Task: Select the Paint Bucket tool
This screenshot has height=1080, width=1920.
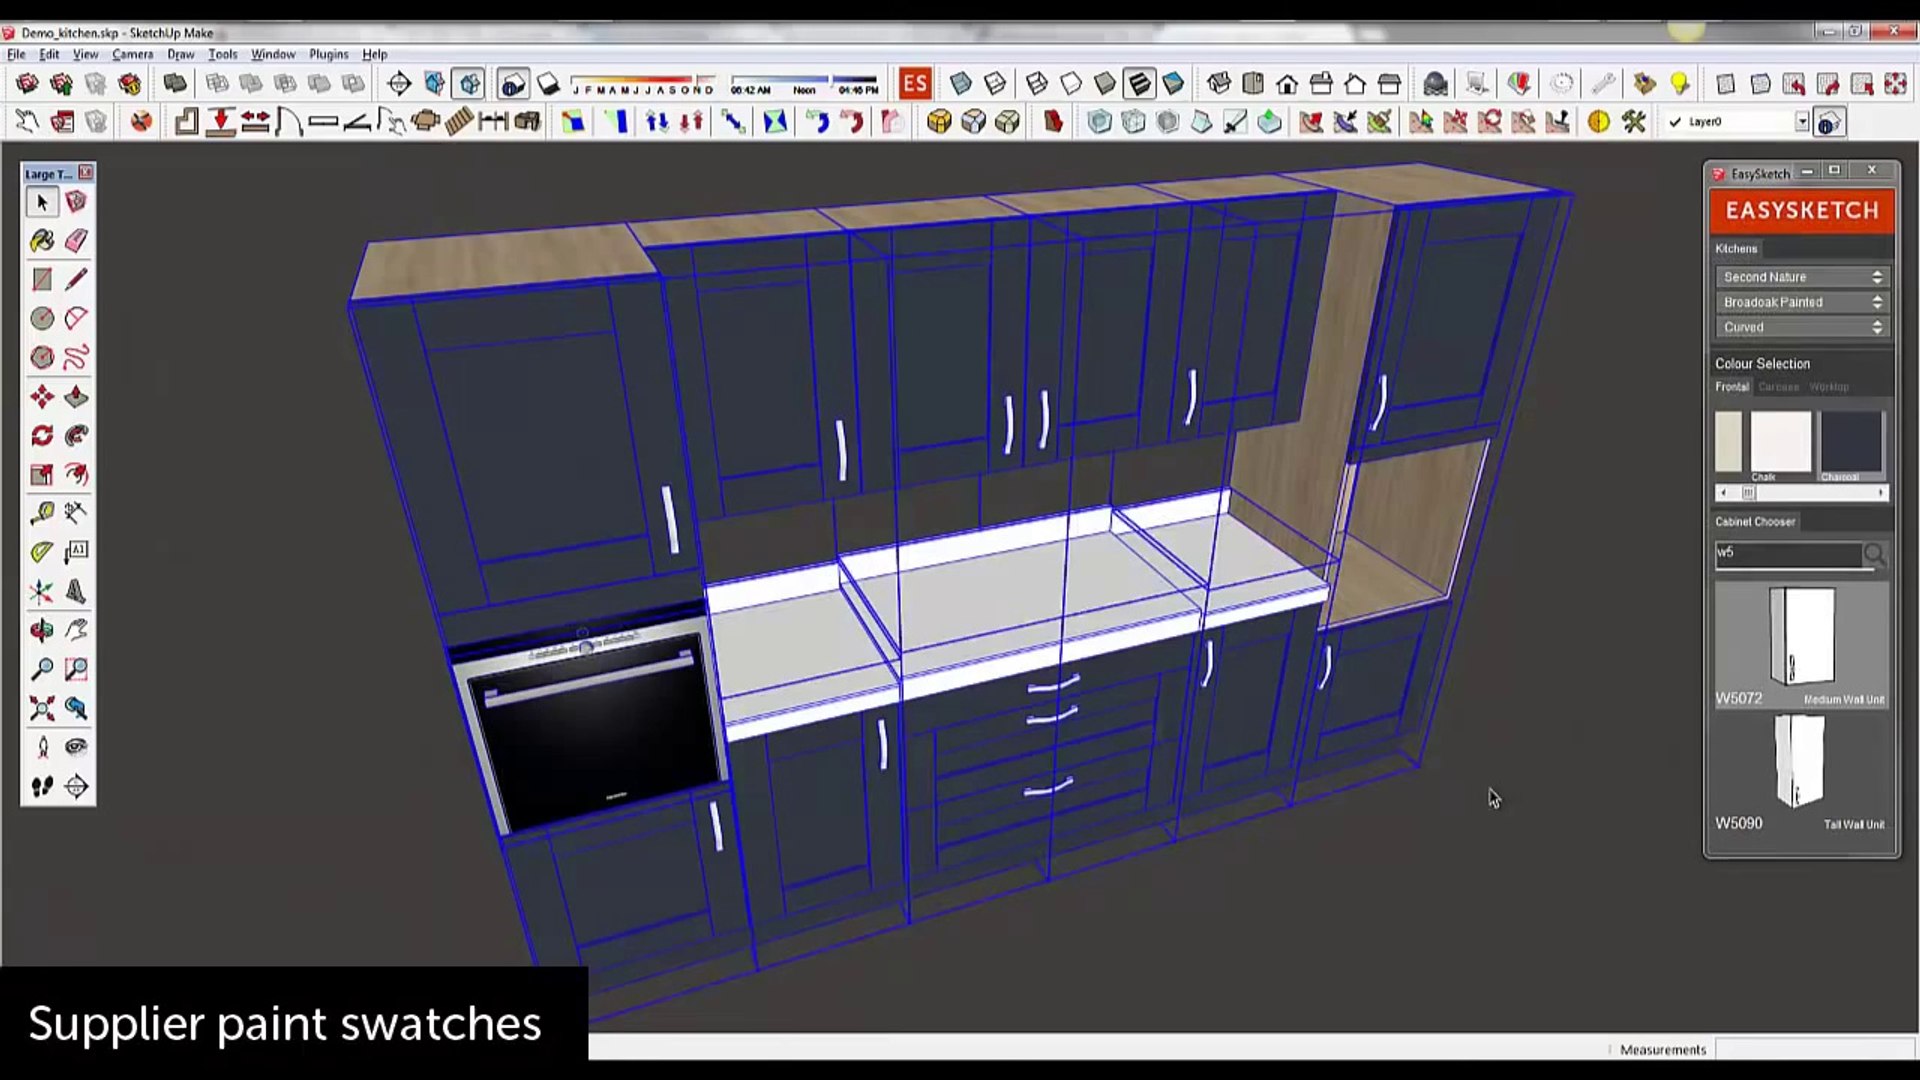Action: point(42,241)
